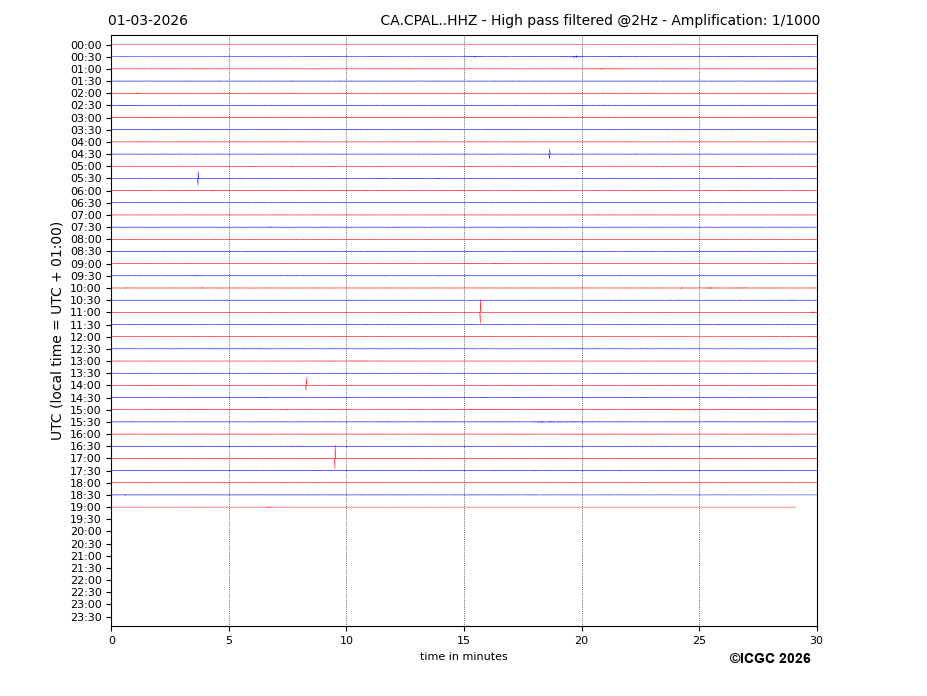
Task: Click the 0 tick on the minutes axis
Action: click(x=112, y=640)
